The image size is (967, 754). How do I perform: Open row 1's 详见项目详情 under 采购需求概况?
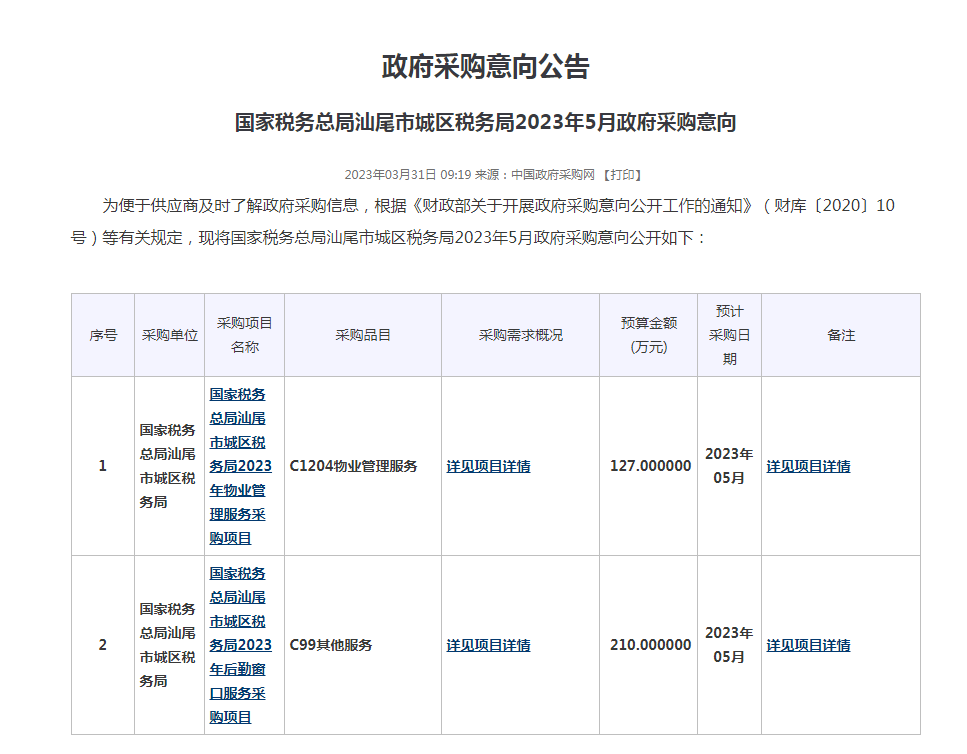click(x=488, y=466)
